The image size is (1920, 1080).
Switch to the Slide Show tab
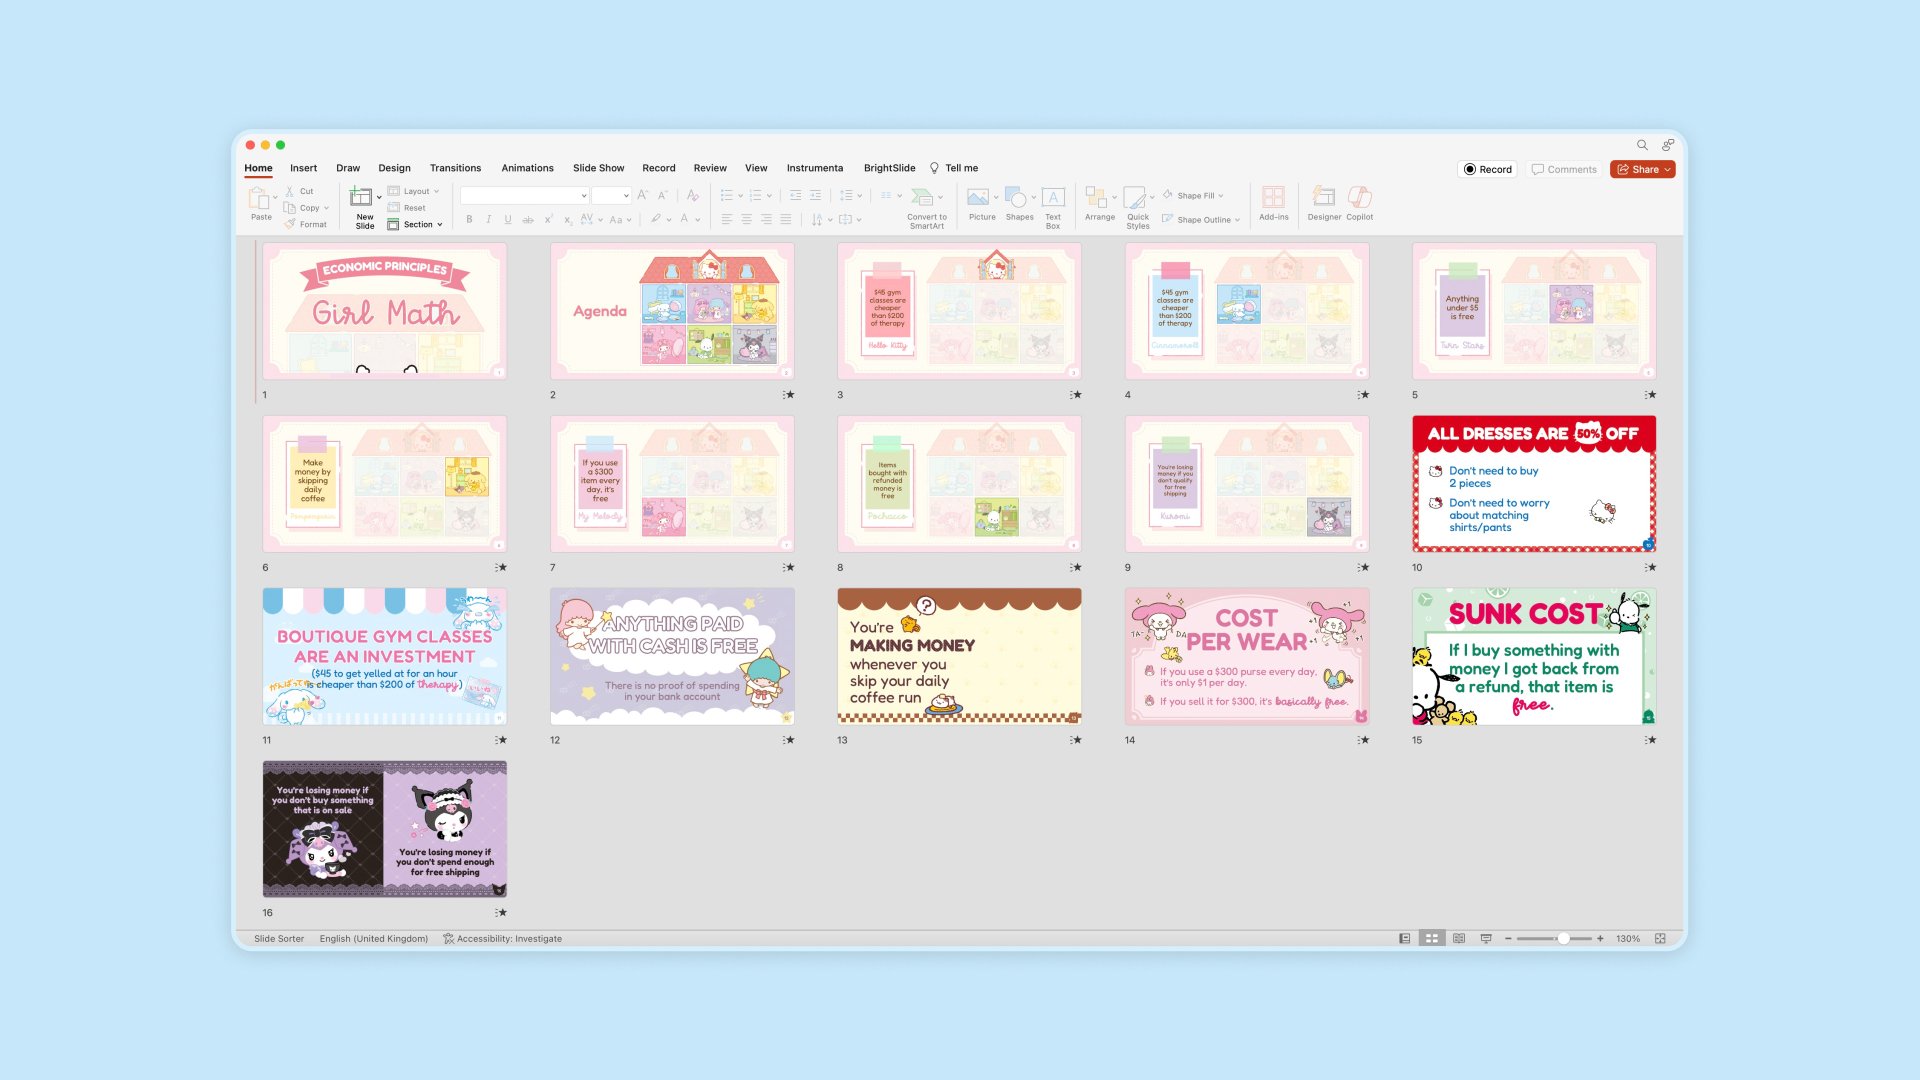click(598, 168)
